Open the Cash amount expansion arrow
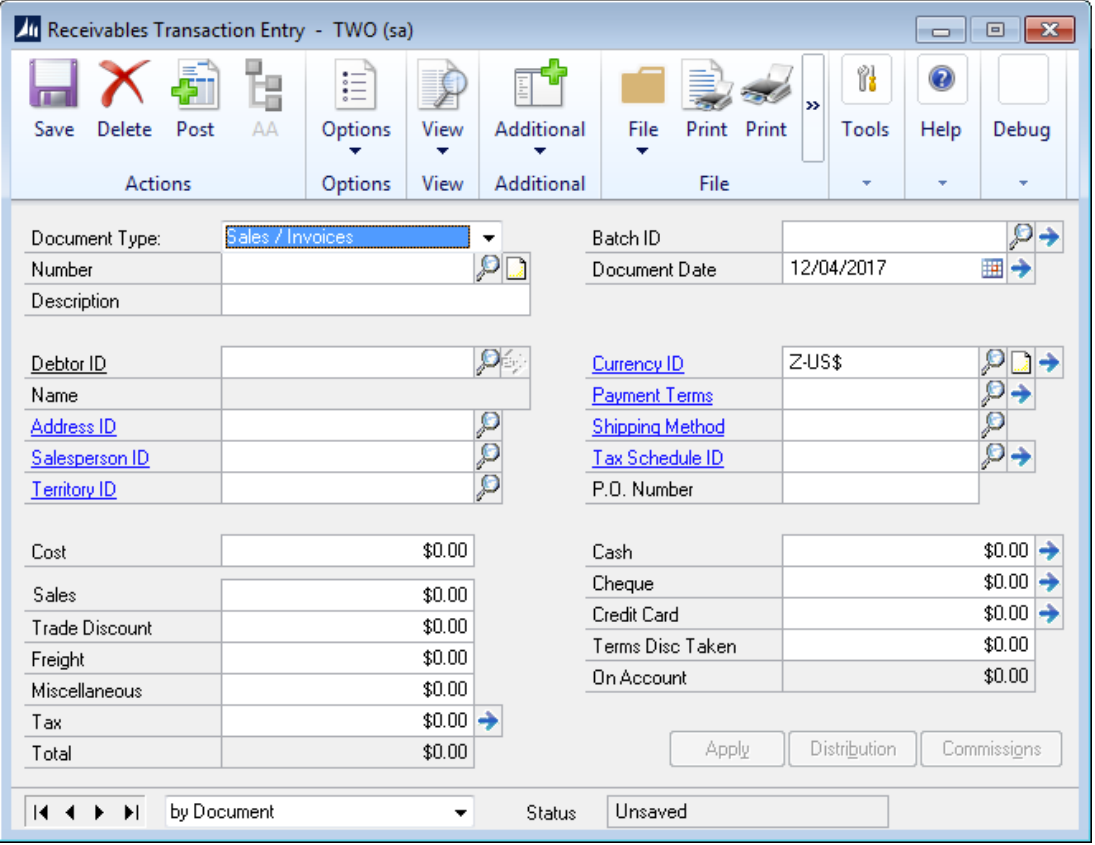The height and width of the screenshot is (845, 1095). click(1048, 550)
